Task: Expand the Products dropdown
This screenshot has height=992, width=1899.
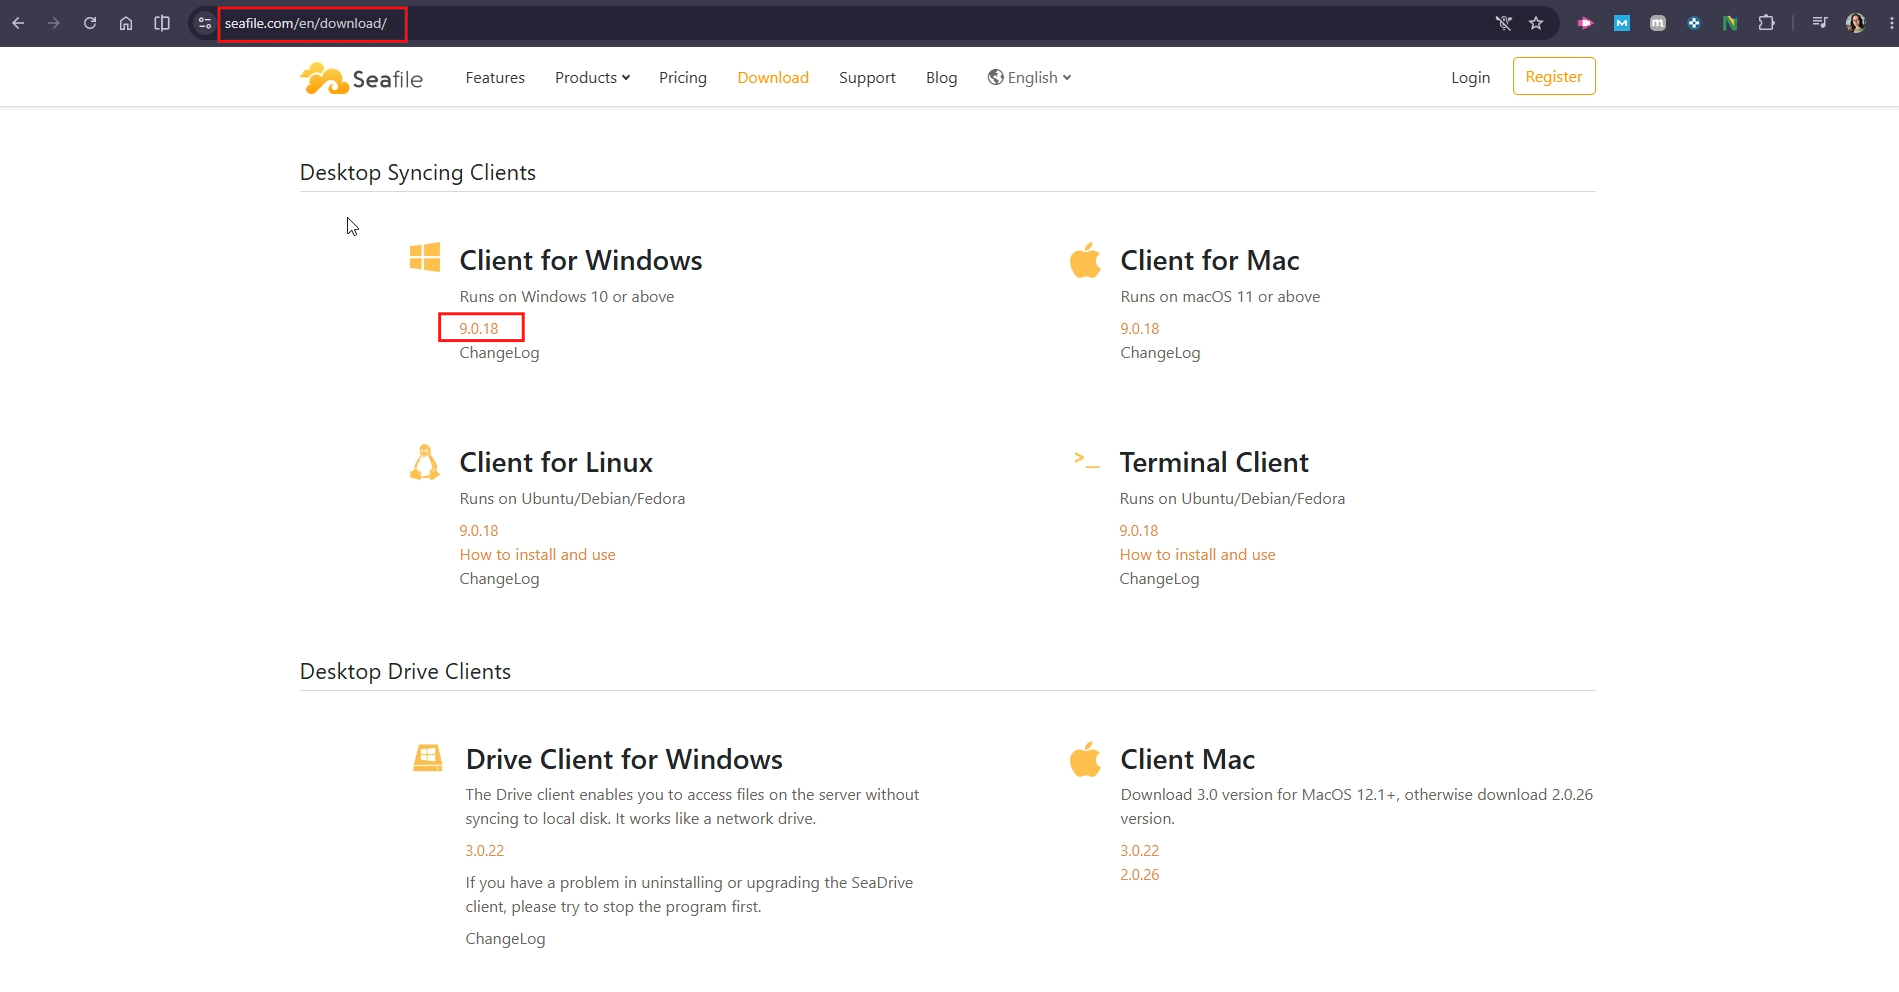Action: [x=592, y=78]
